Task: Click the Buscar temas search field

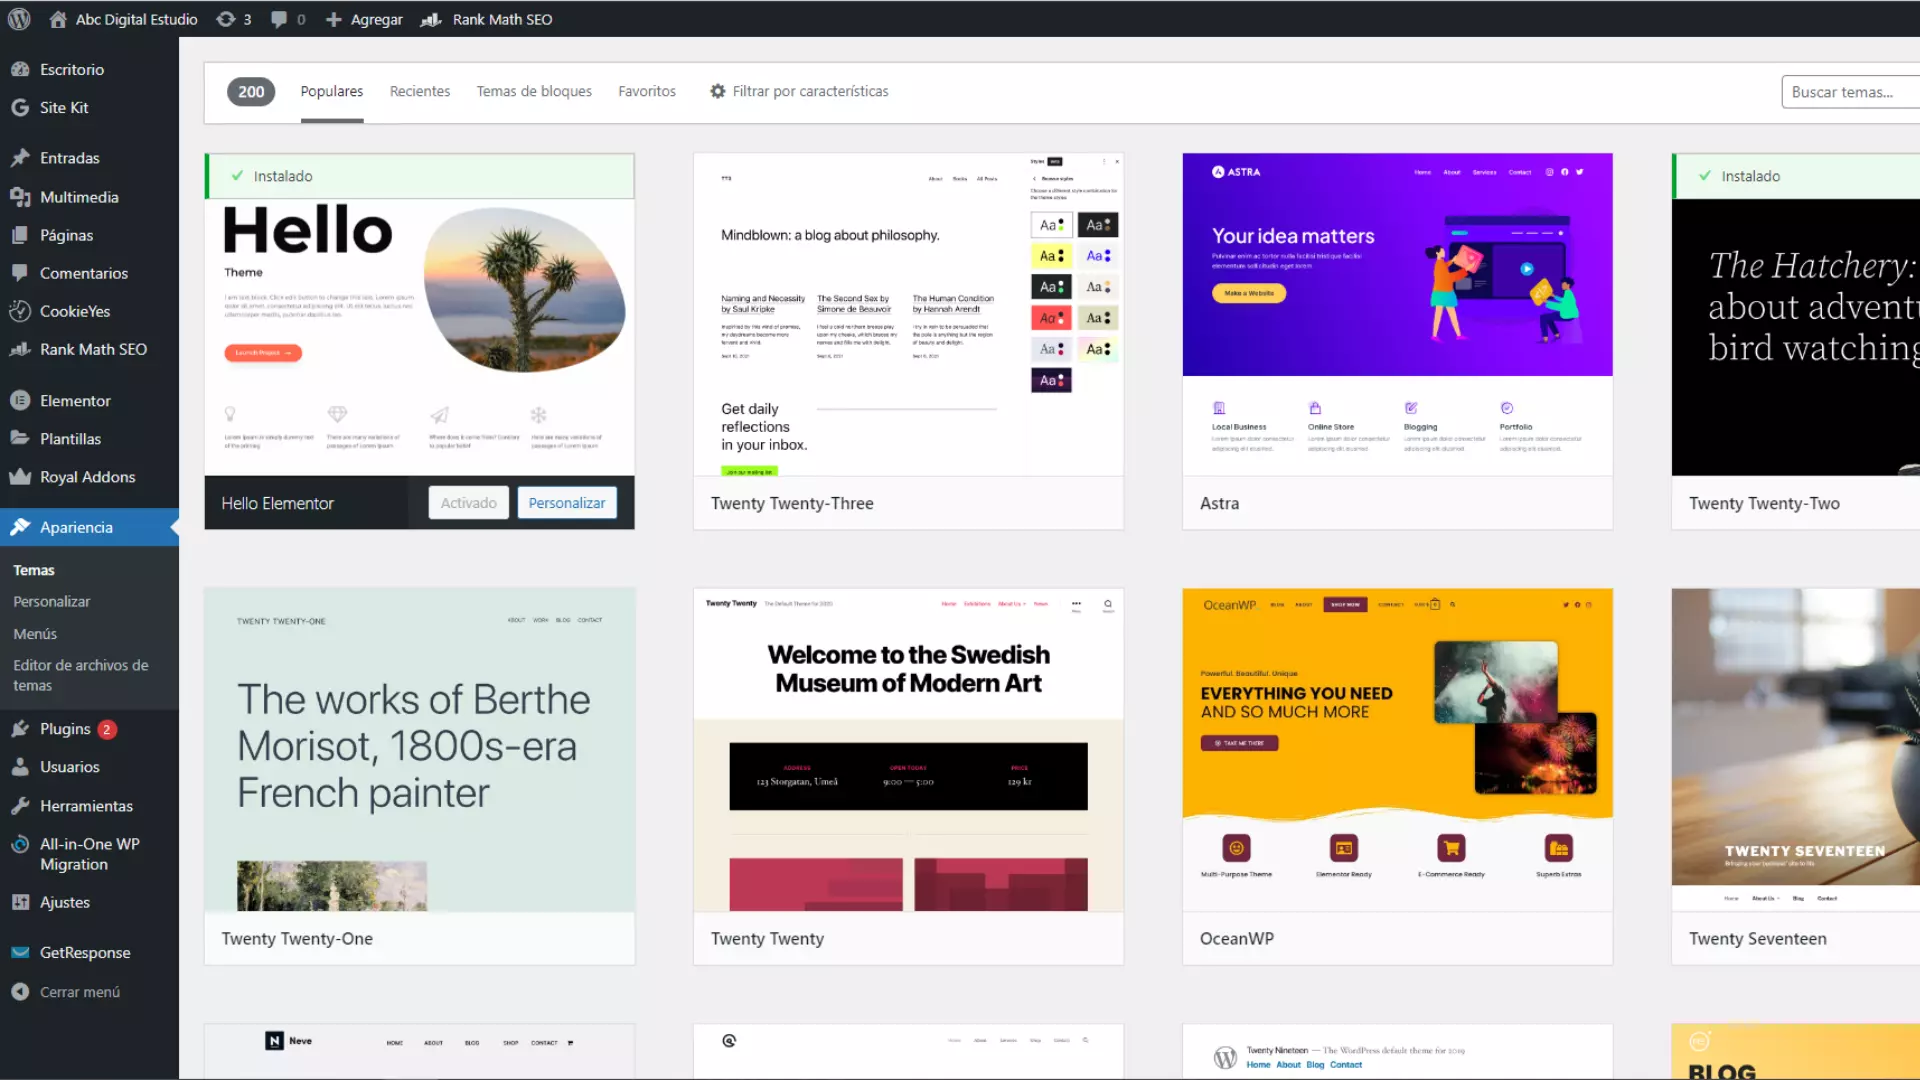Action: click(x=1850, y=92)
